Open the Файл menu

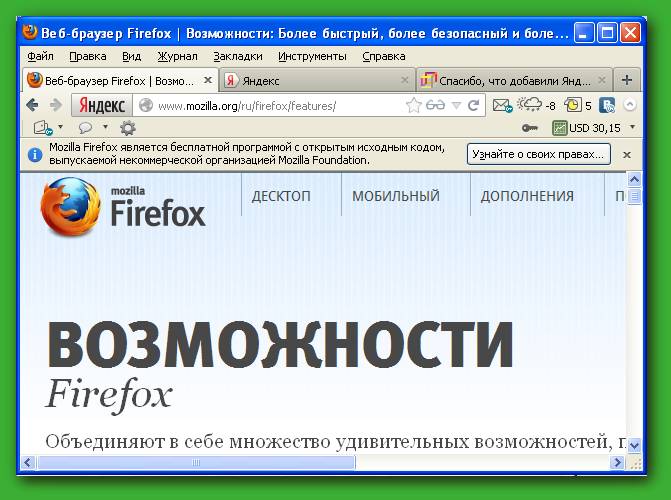(40, 57)
